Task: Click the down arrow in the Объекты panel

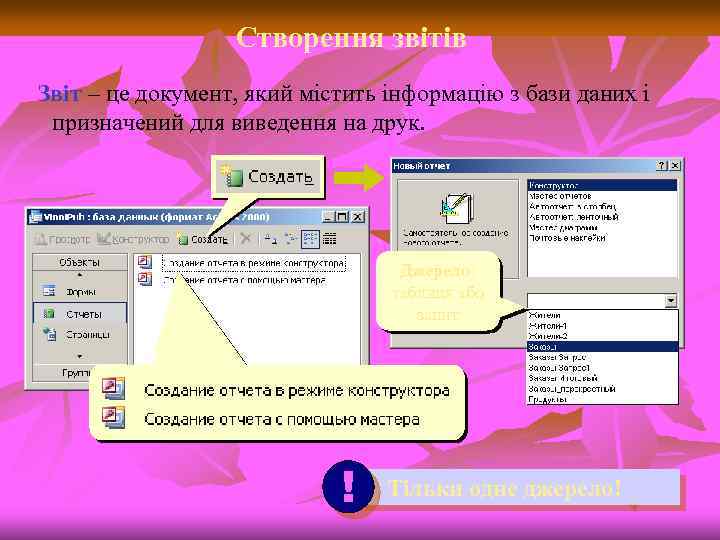Action: 80,356
